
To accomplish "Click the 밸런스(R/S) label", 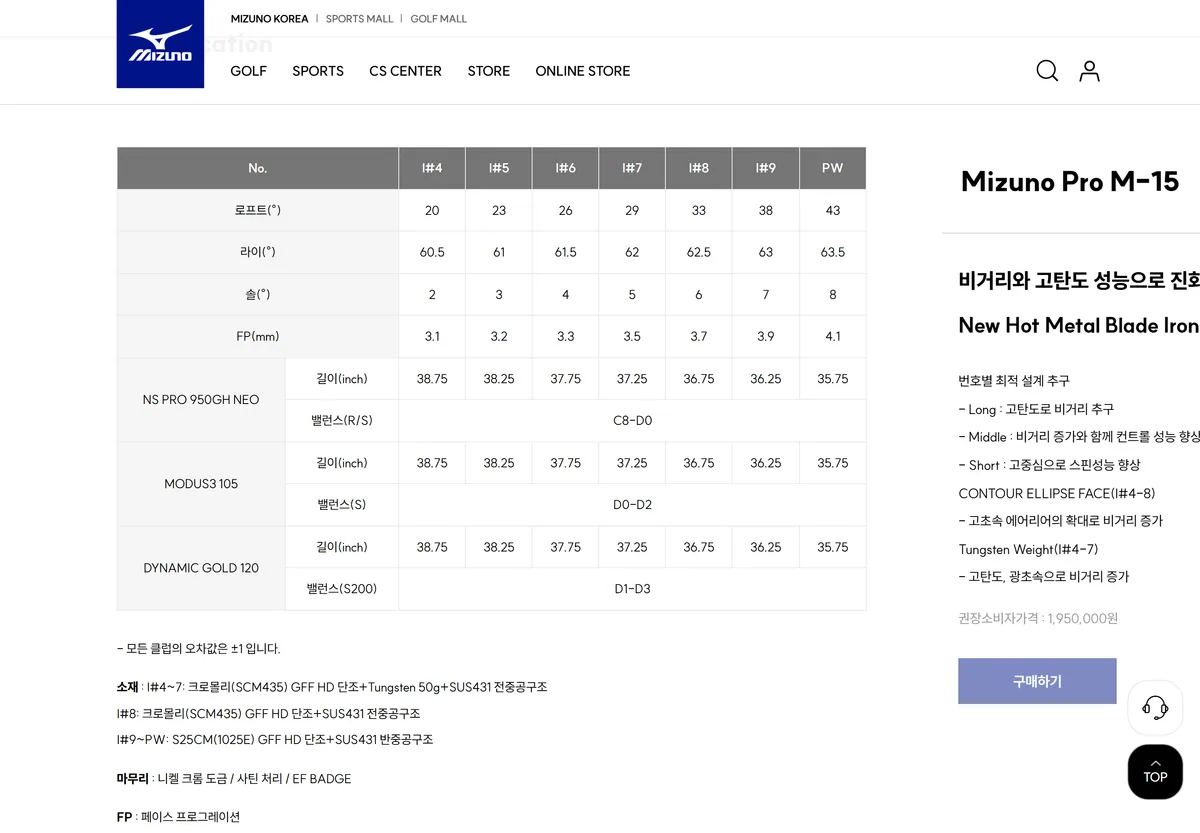I will click(x=342, y=421).
